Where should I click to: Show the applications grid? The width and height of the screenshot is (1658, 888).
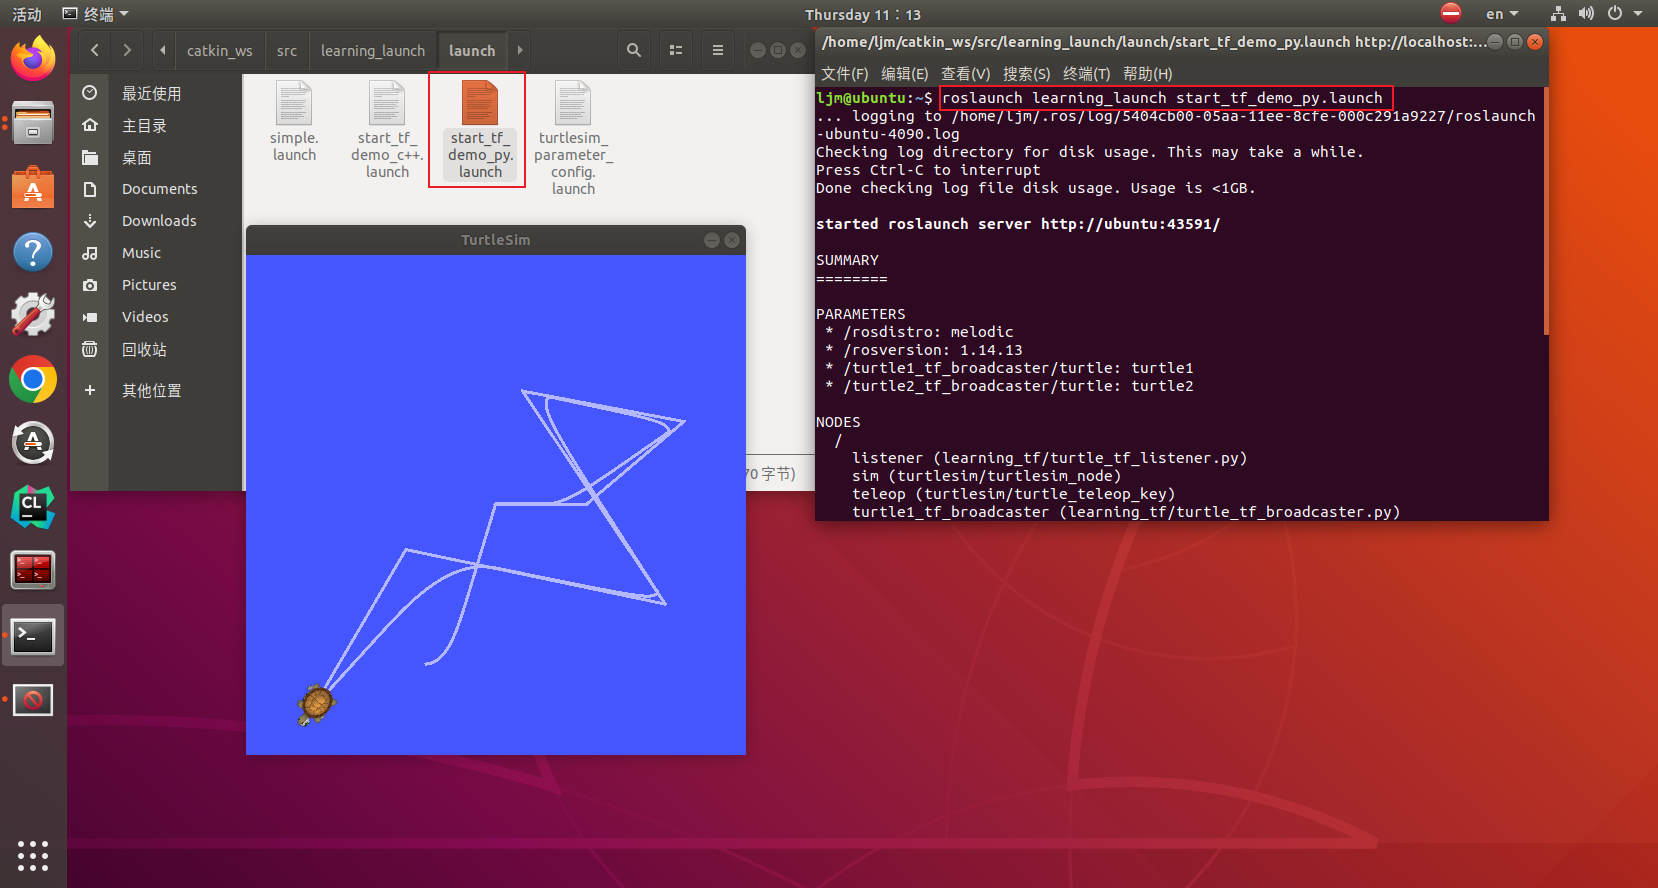33,855
